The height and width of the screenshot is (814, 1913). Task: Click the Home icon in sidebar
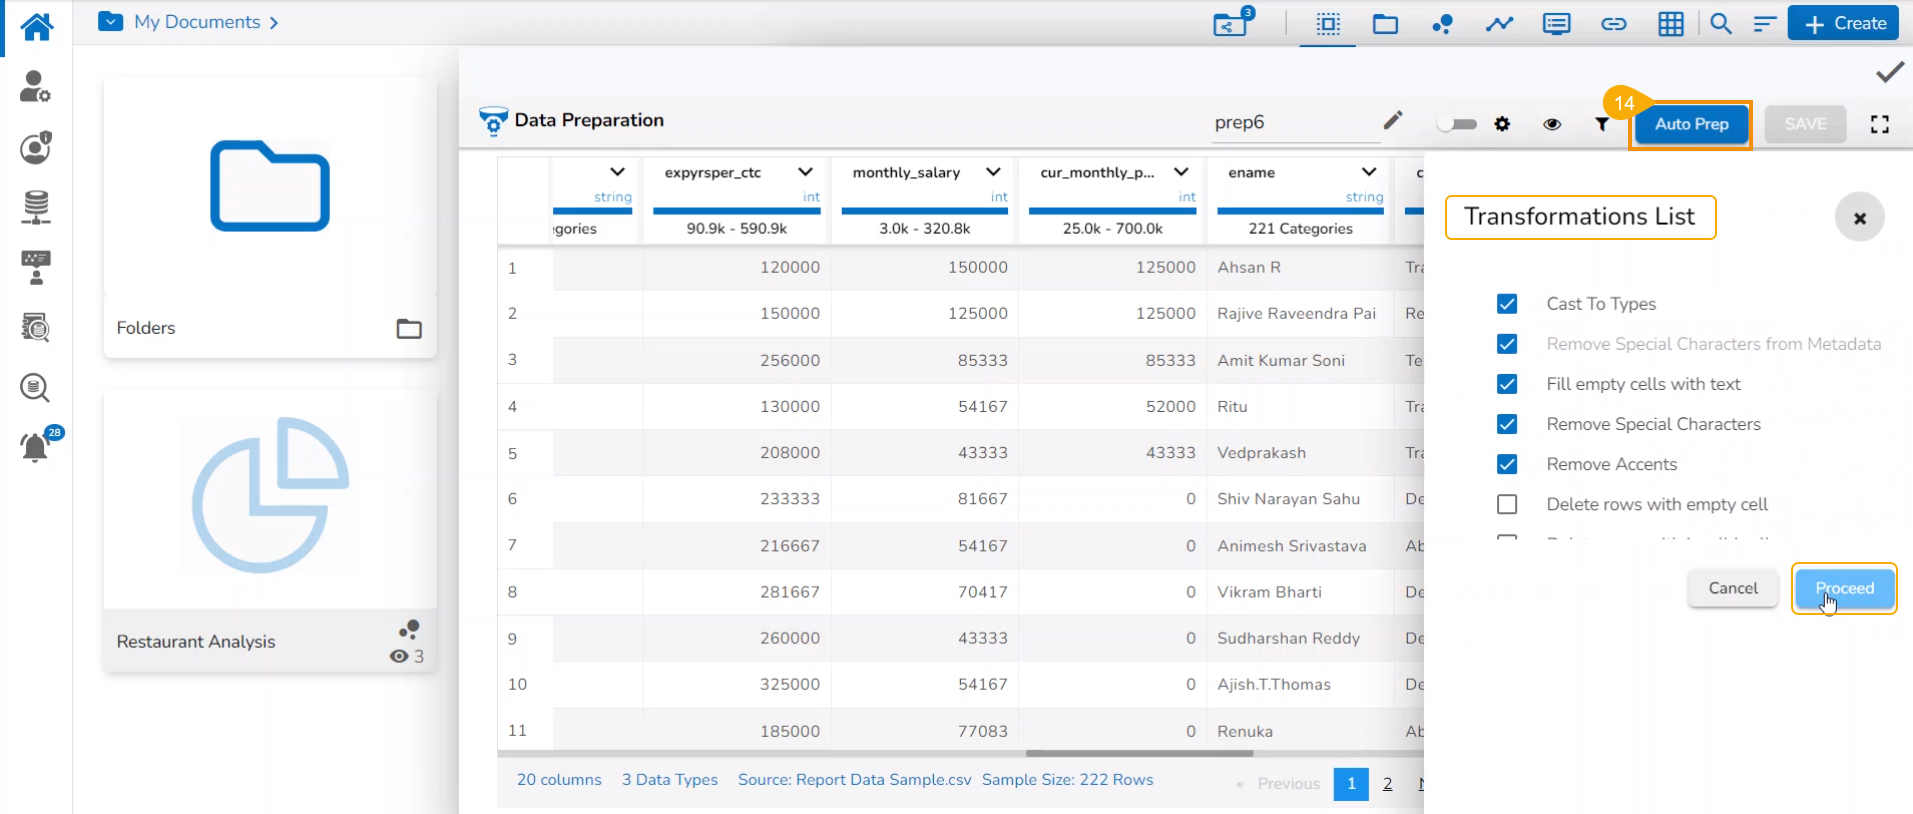[x=37, y=26]
